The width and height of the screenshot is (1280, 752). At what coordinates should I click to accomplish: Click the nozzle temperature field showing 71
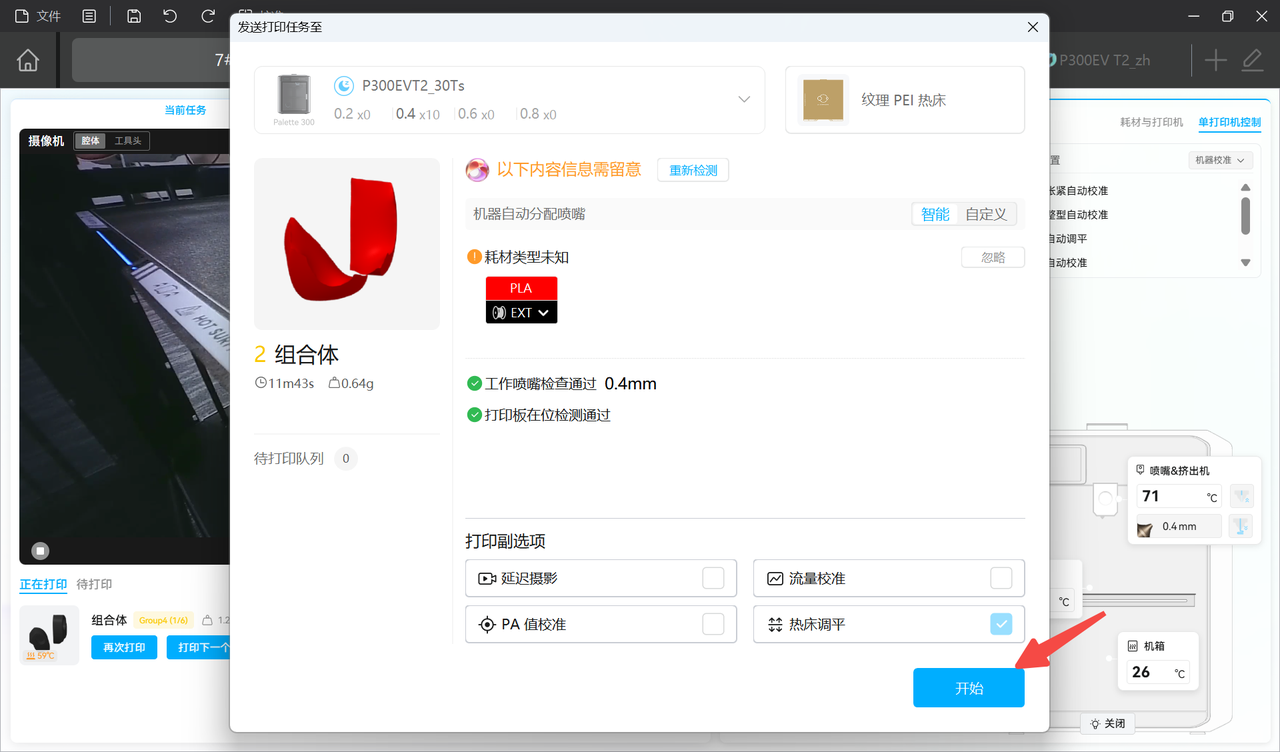click(1180, 496)
